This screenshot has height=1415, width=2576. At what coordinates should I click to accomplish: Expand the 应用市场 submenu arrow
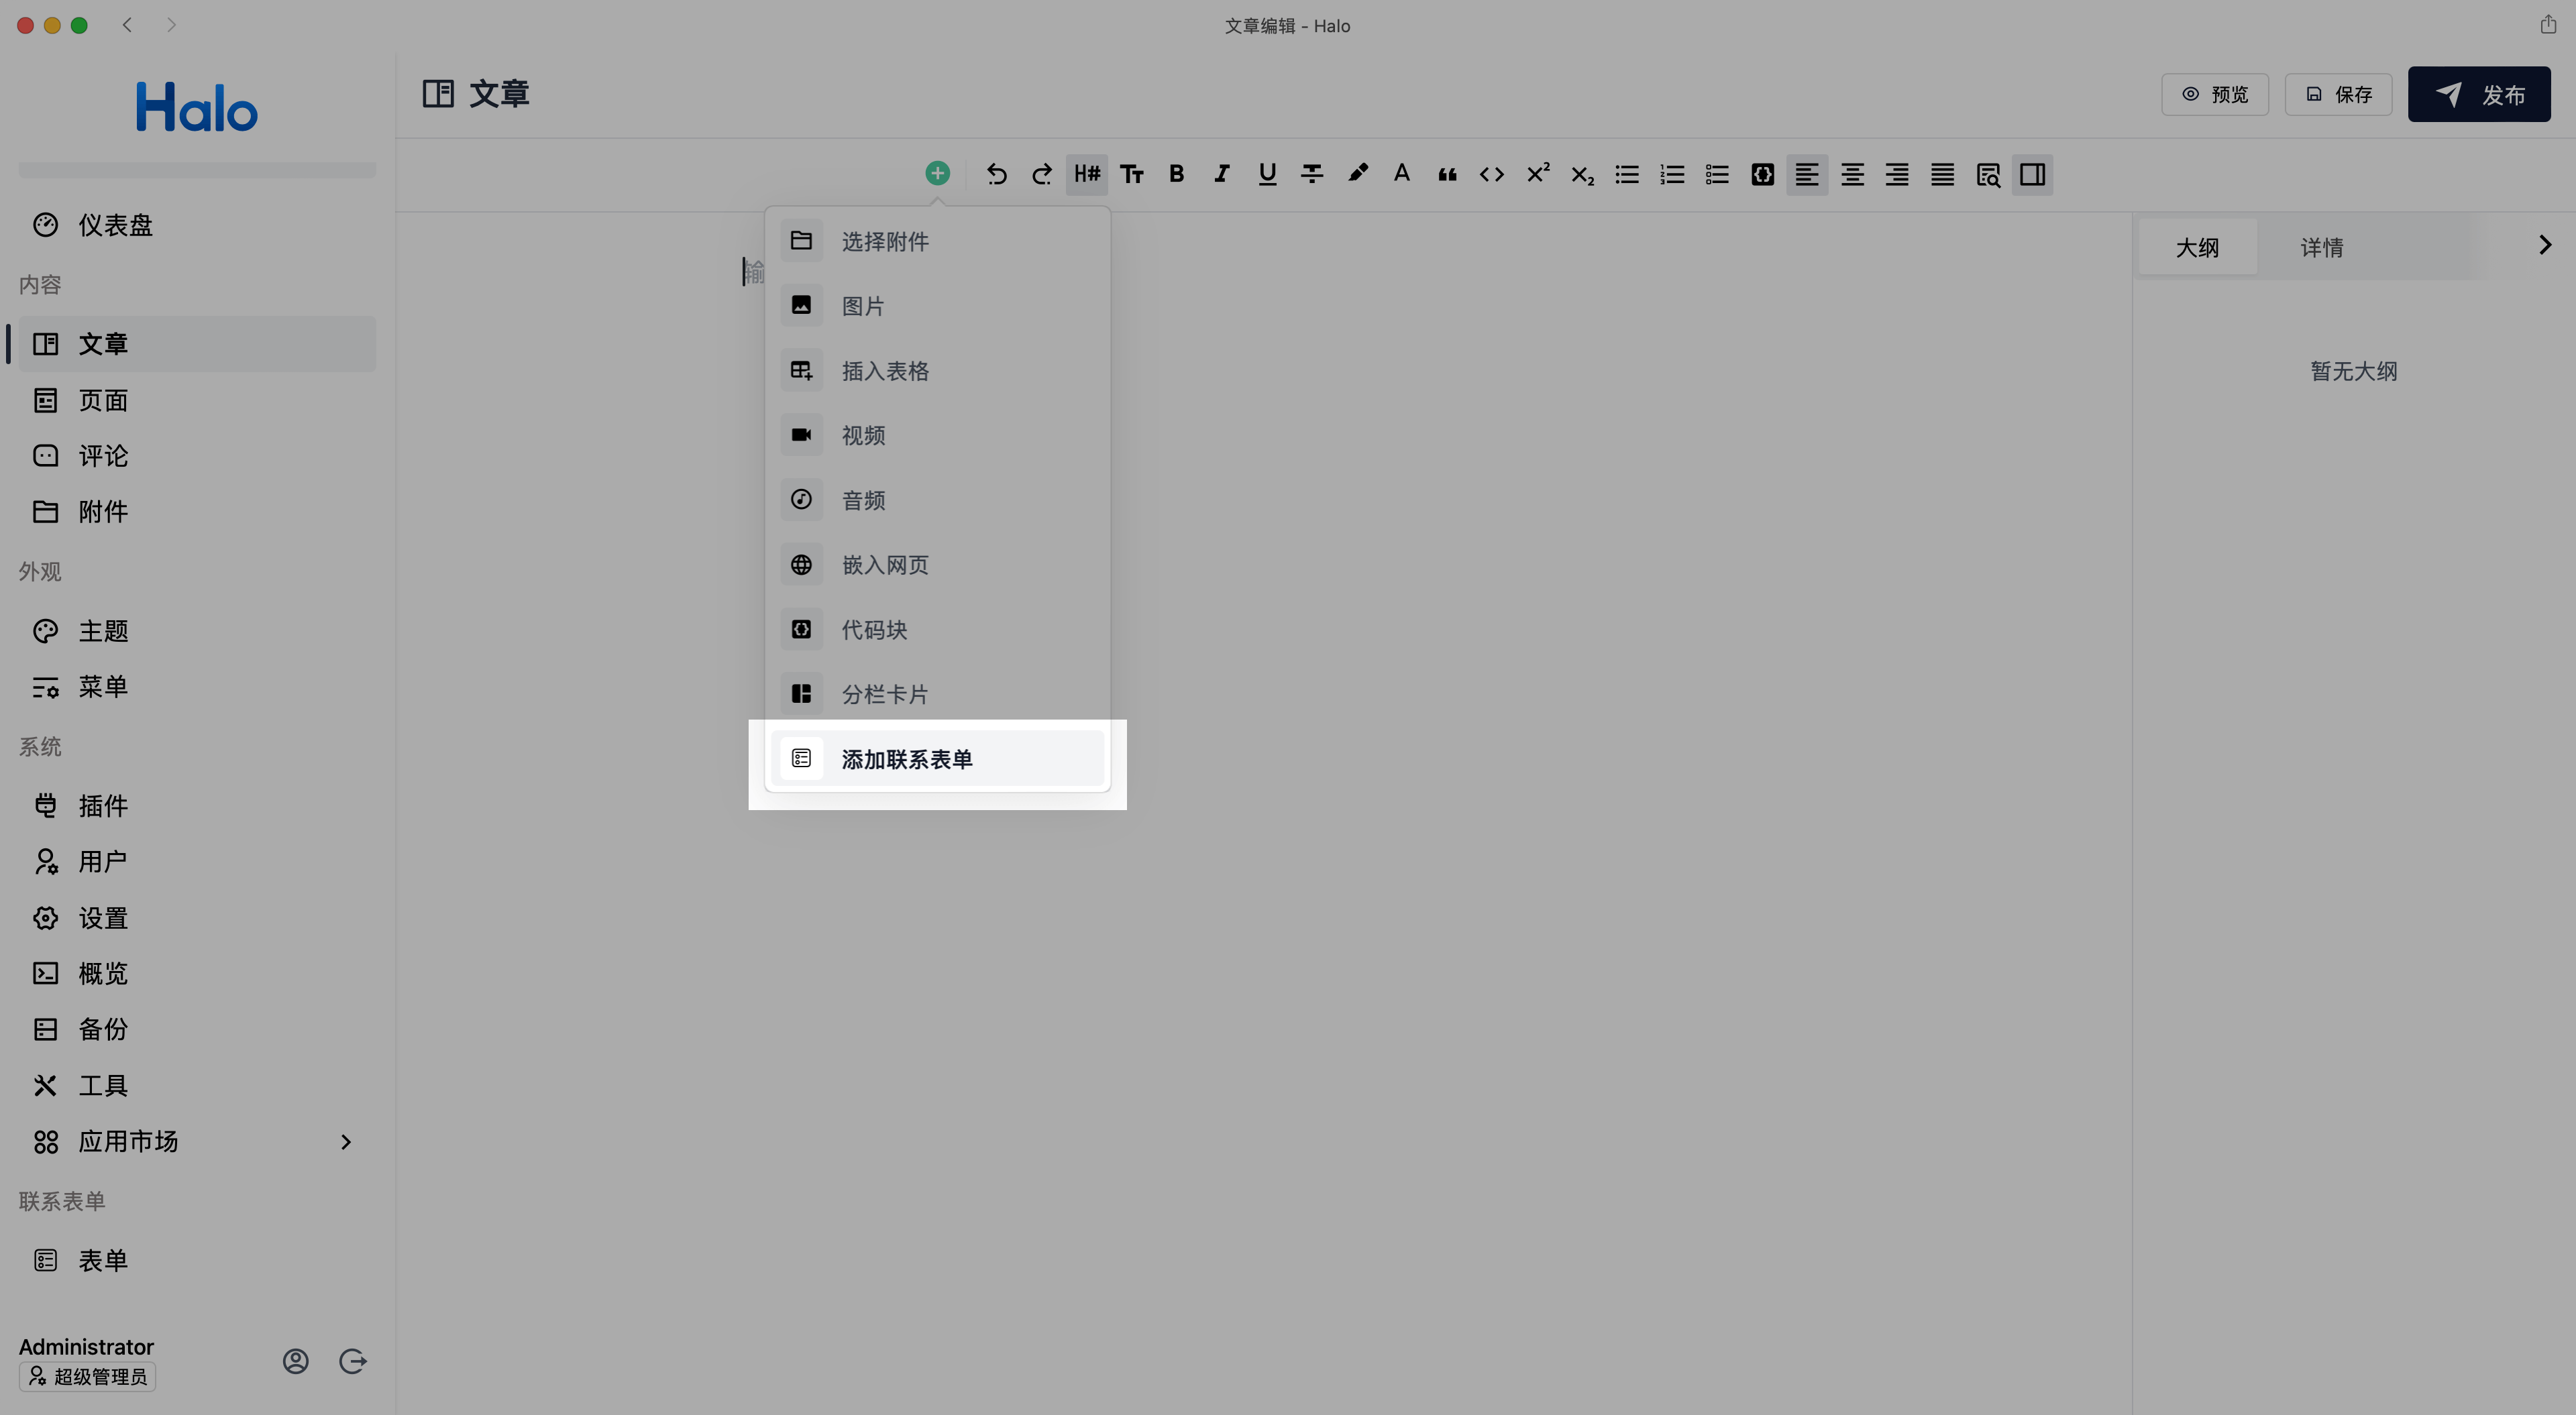pos(346,1142)
